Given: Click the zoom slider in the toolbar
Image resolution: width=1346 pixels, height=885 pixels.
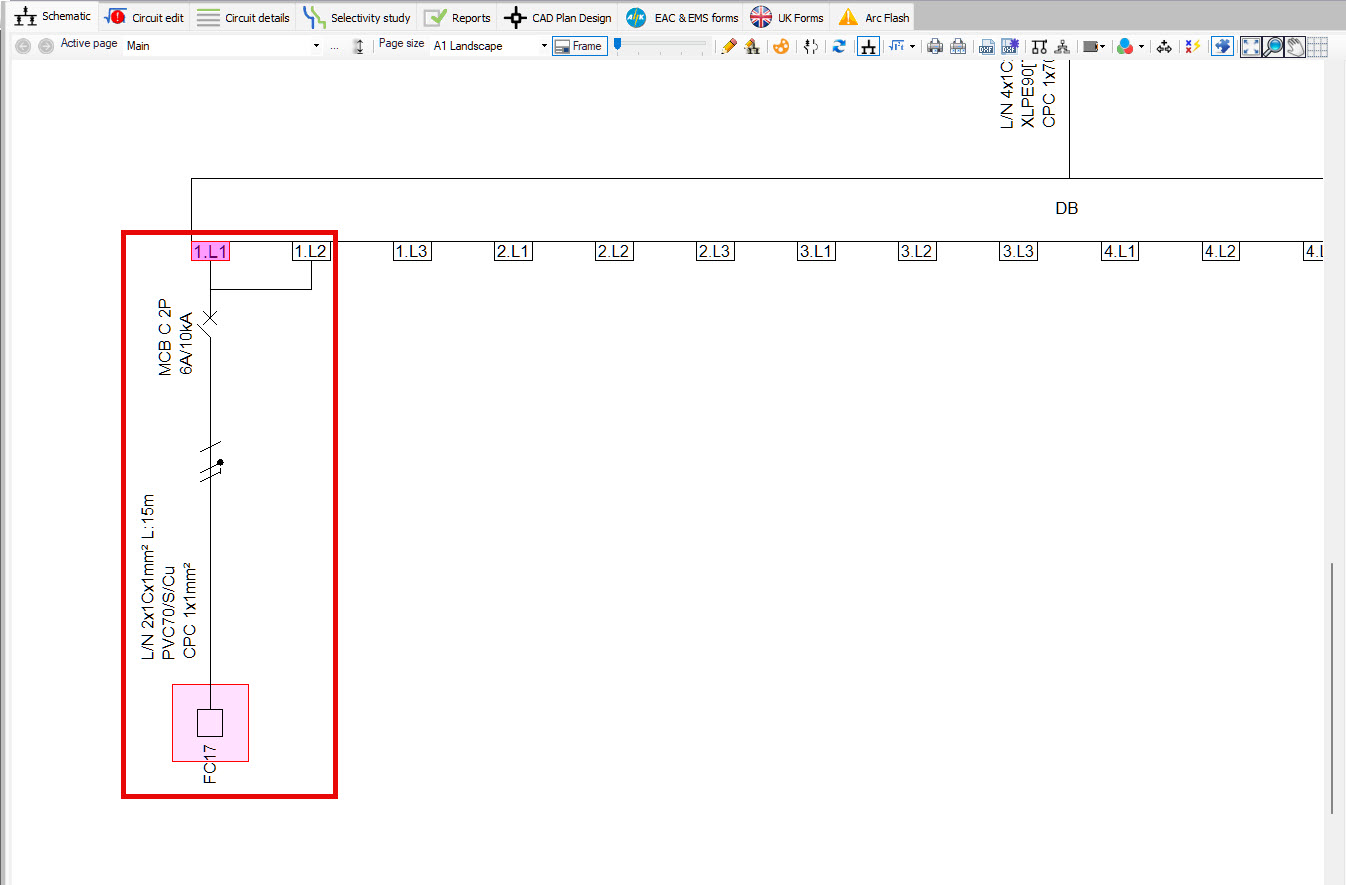Looking at the screenshot, I should point(660,46).
